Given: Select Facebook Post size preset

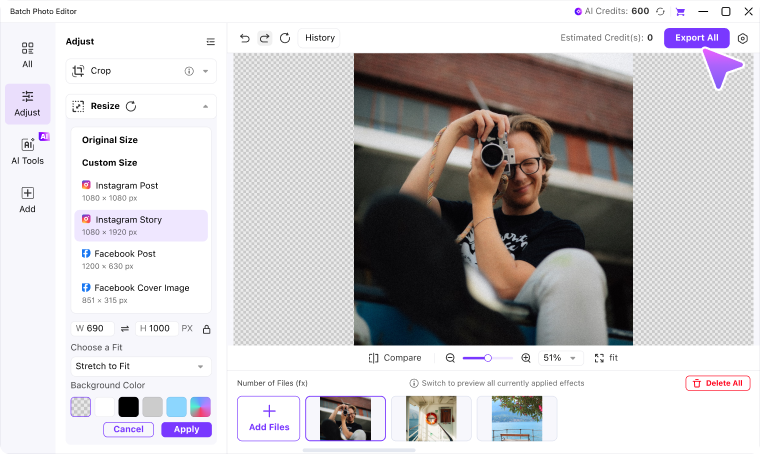Looking at the screenshot, I should (x=141, y=259).
